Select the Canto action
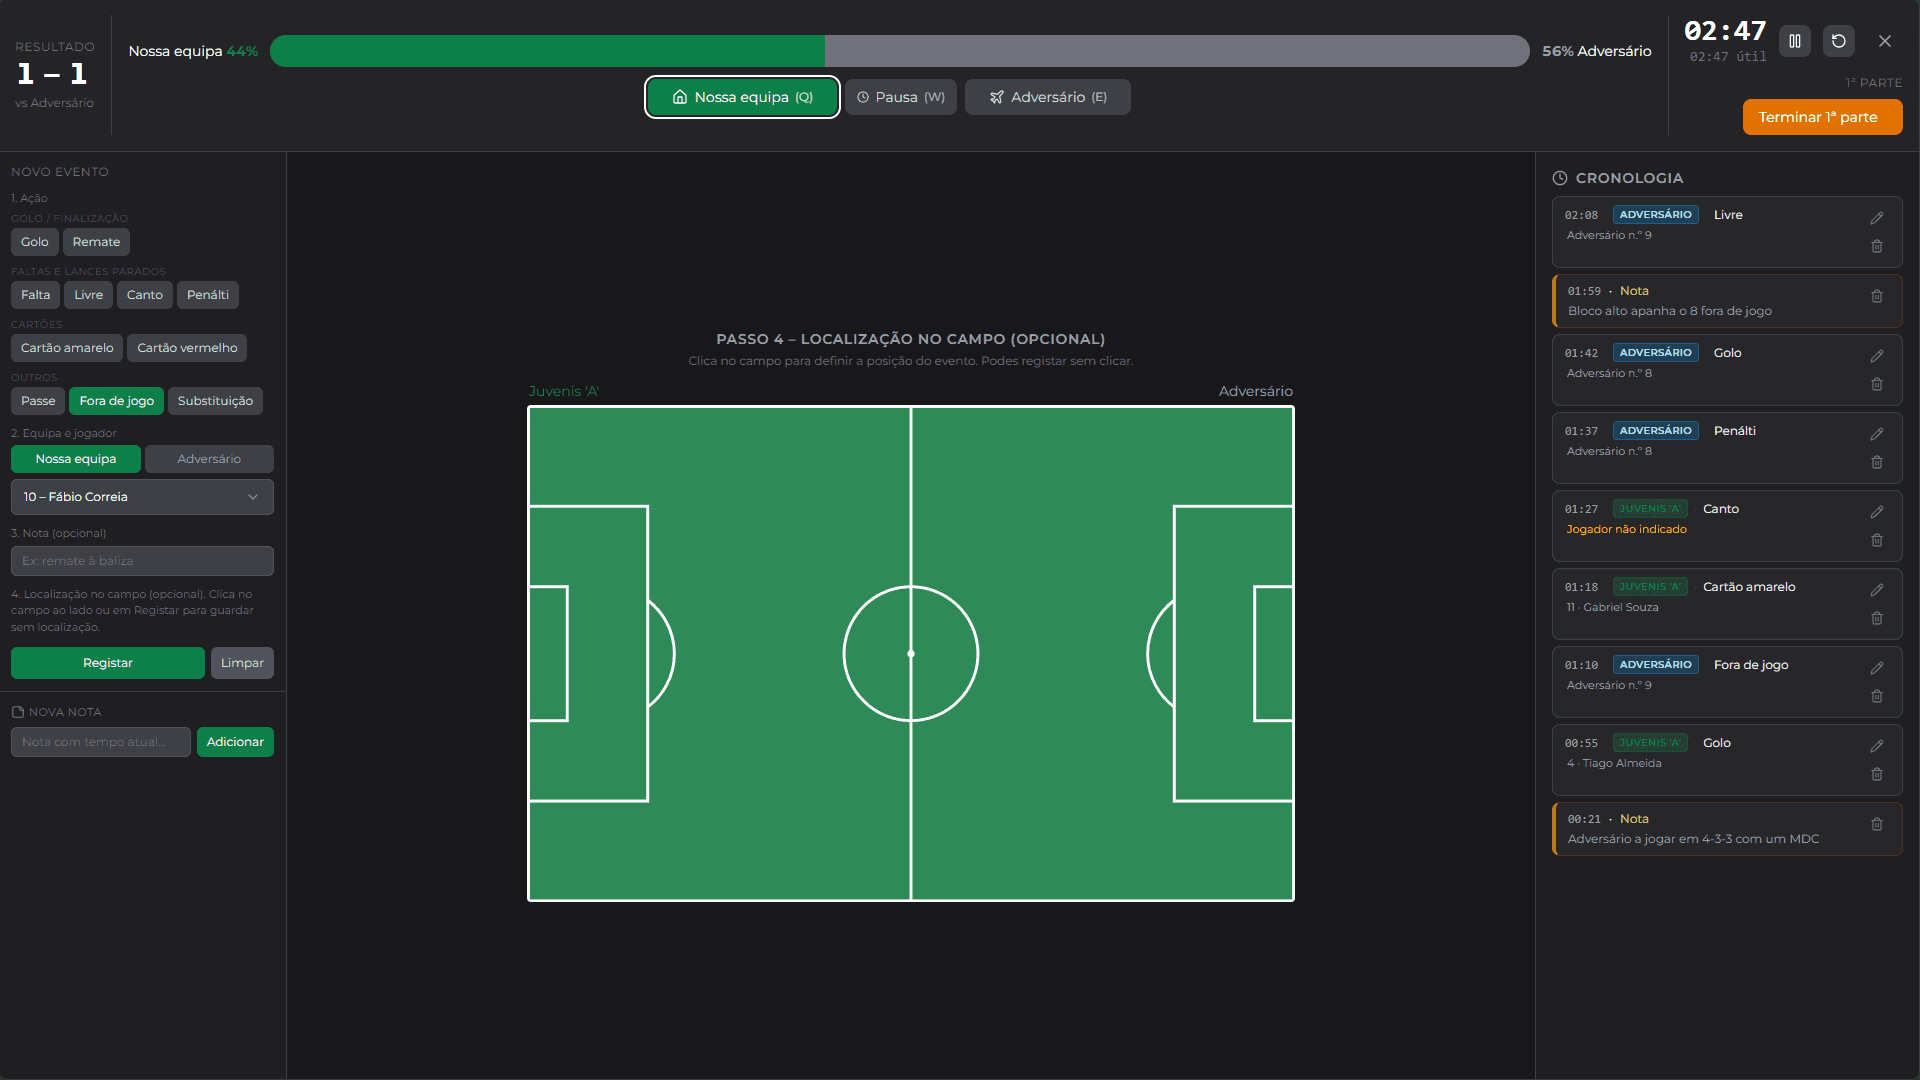 pyautogui.click(x=145, y=295)
